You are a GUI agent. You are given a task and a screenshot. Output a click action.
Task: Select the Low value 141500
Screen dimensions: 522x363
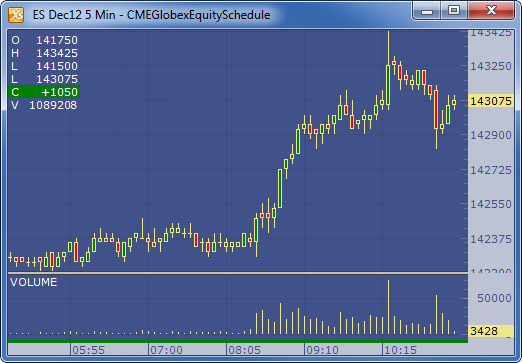[x=57, y=66]
